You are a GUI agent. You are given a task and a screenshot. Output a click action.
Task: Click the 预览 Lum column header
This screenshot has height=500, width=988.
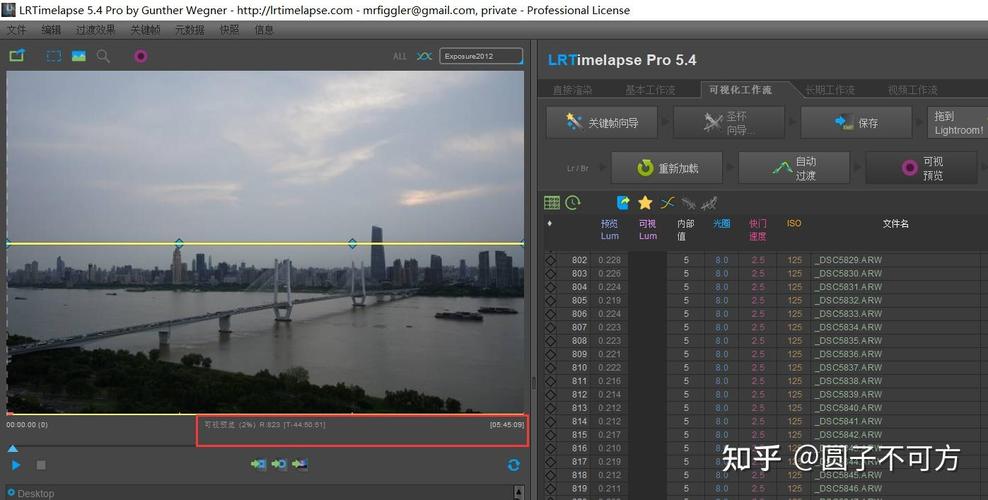pos(609,230)
